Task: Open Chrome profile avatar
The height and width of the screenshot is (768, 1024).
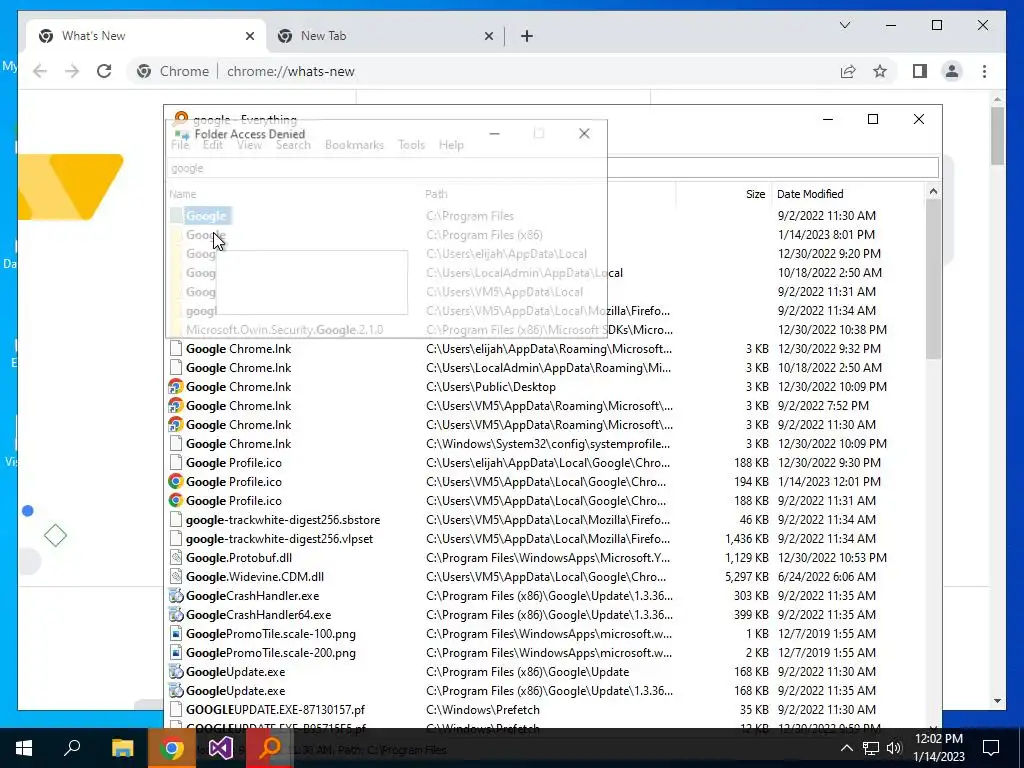Action: pos(952,71)
